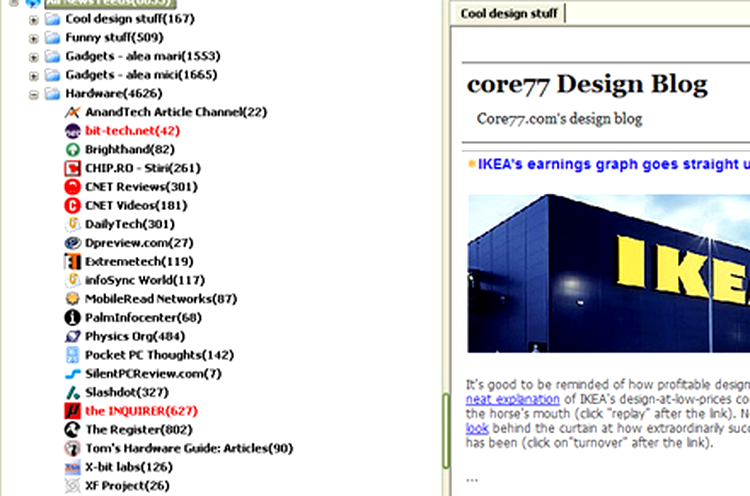Click the Tom's Hardware Guide icon

pyautogui.click(x=72, y=448)
